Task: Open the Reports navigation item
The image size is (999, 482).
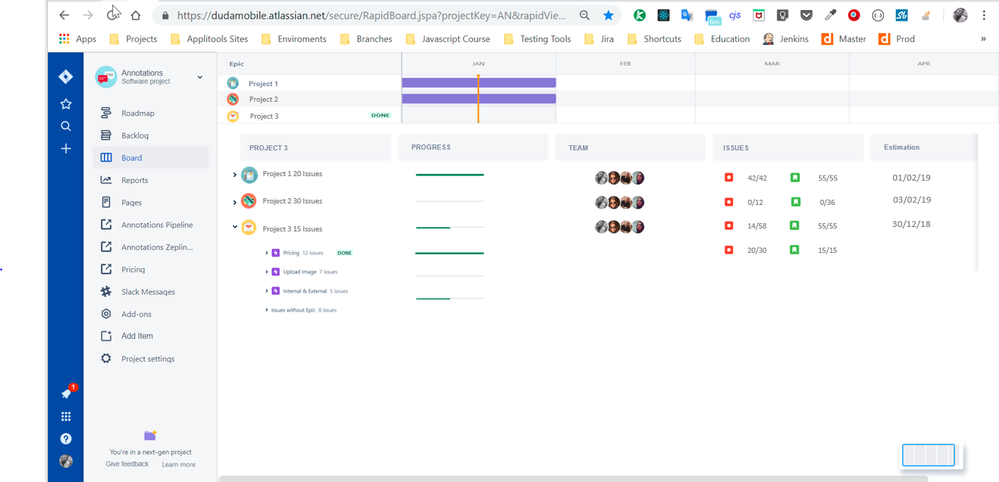Action: [x=150, y=180]
